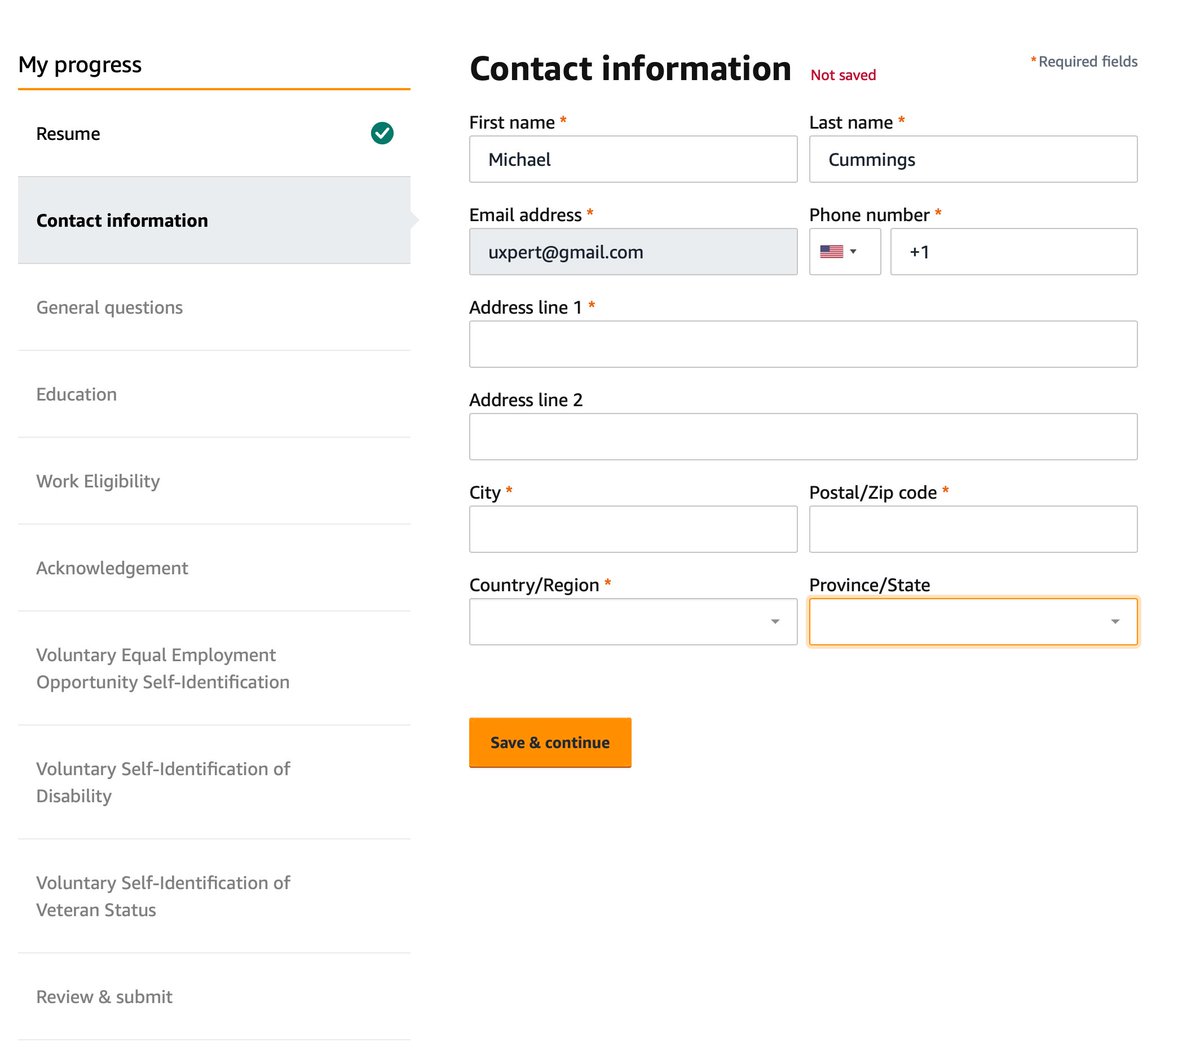Select the Postal/Zip code field
The width and height of the screenshot is (1200, 1064).
(973, 529)
